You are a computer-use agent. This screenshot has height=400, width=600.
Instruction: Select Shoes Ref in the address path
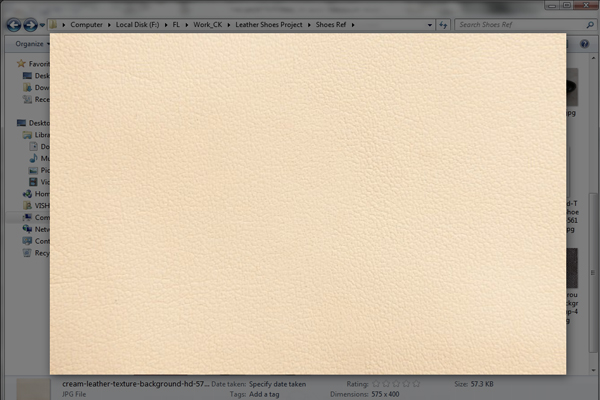pos(331,24)
